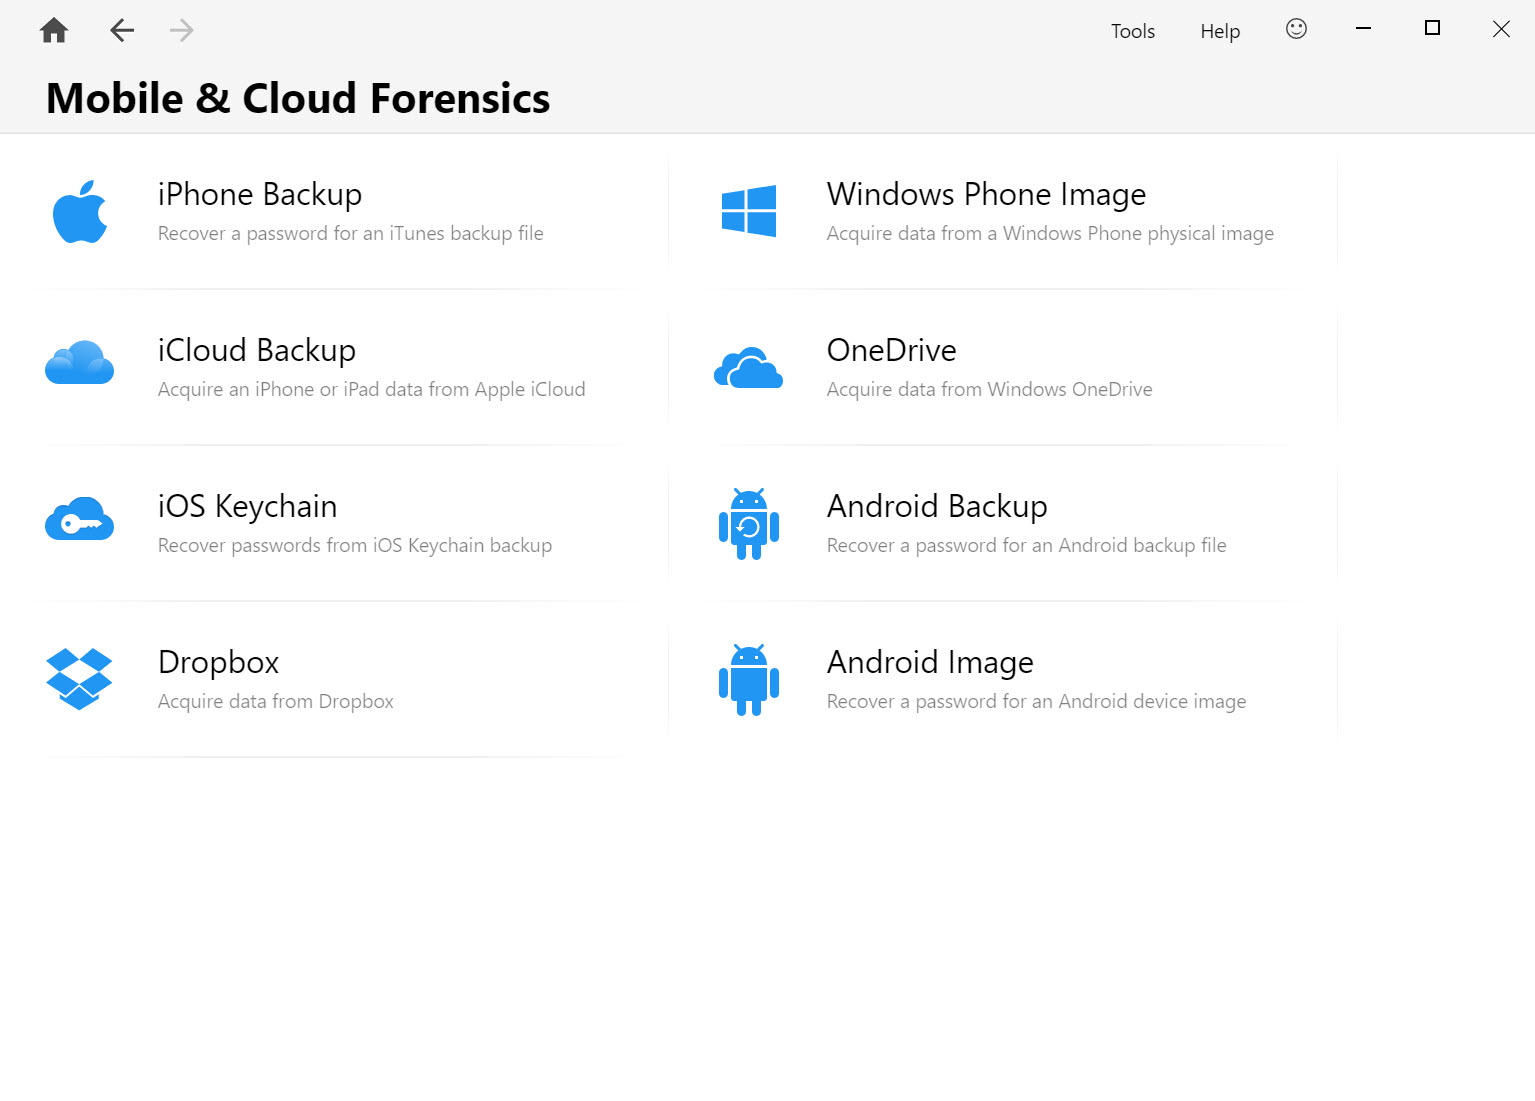Click the iOS Keychain key cloud icon
The width and height of the screenshot is (1535, 1101).
click(x=80, y=518)
